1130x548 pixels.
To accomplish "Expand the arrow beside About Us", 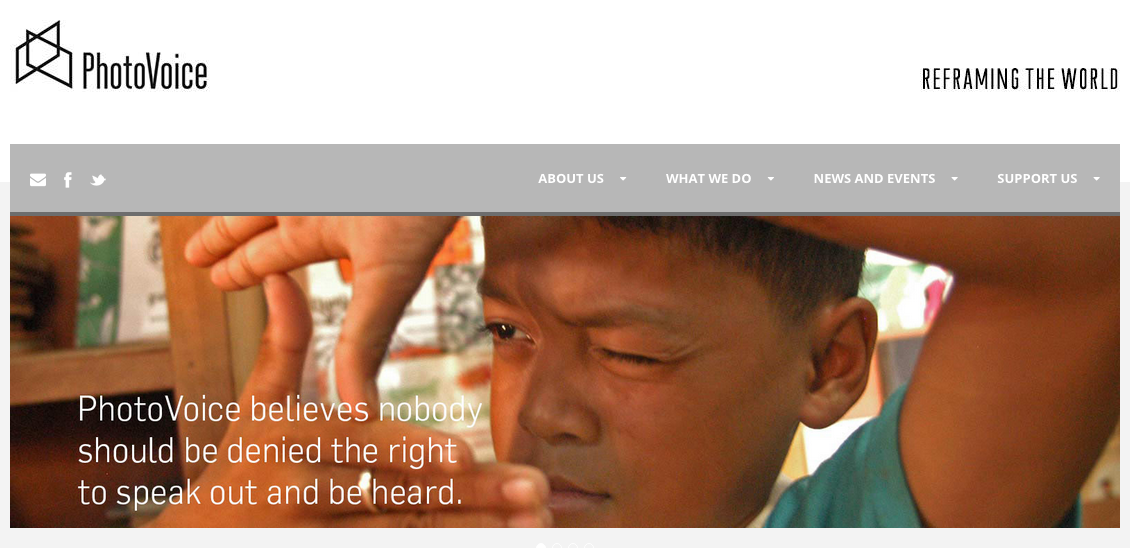I will click(623, 179).
